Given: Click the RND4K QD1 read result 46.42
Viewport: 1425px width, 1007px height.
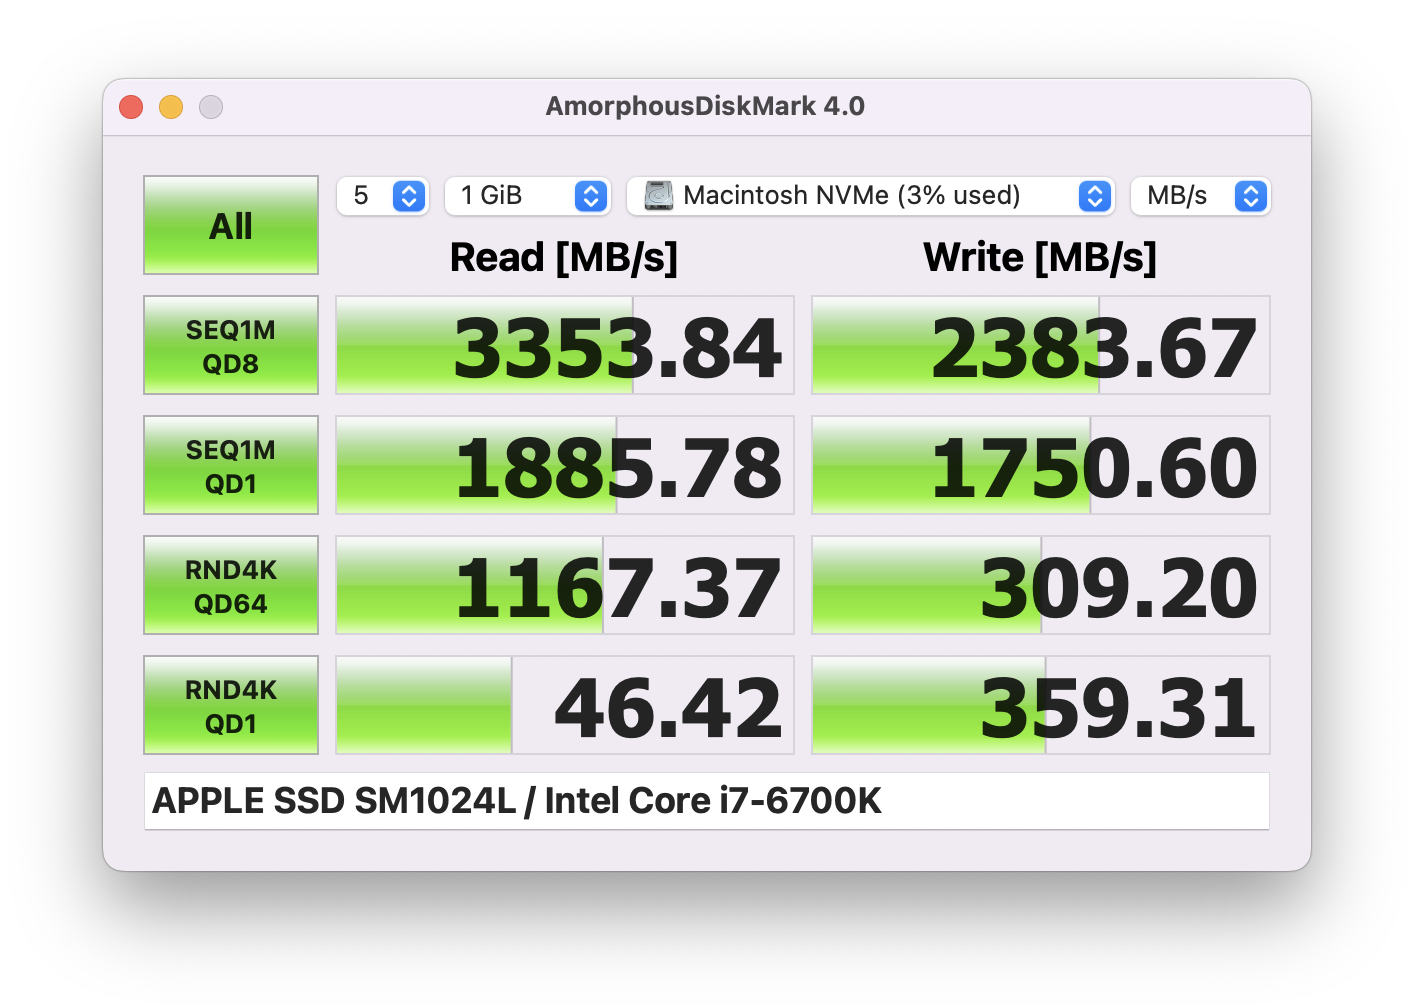Looking at the screenshot, I should coord(565,705).
